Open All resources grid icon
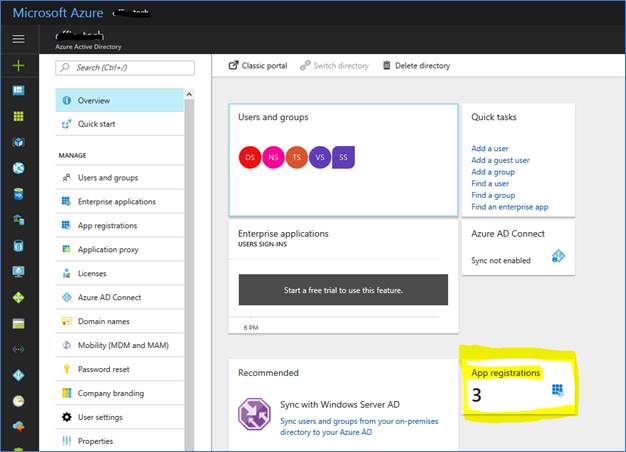The width and height of the screenshot is (626, 452). 18,116
